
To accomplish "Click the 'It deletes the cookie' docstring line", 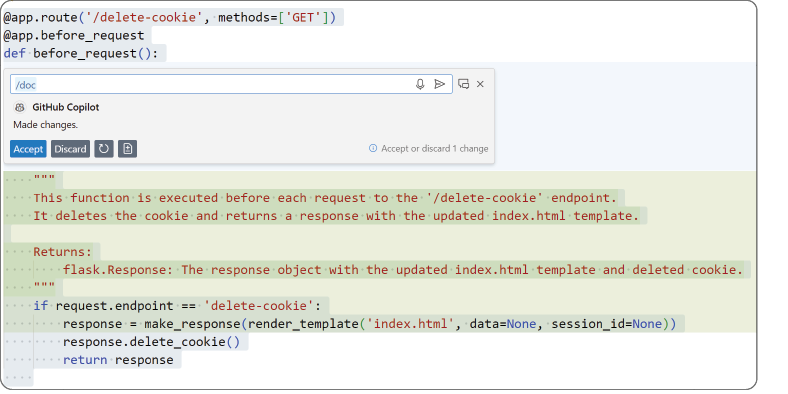I will [x=336, y=216].
